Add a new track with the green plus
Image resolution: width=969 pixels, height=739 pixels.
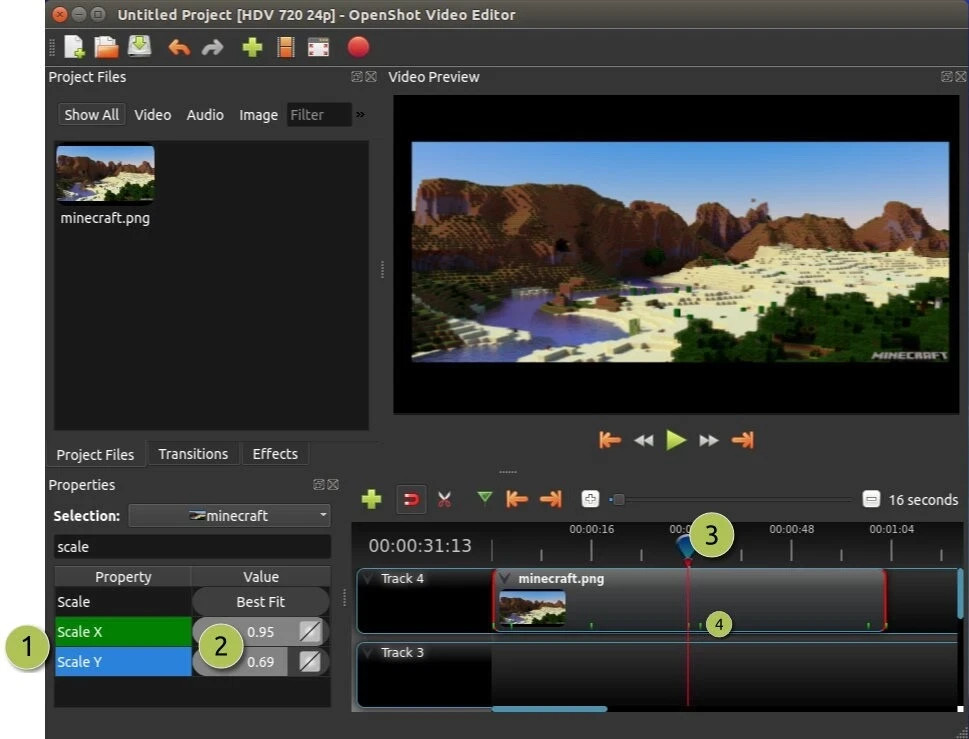click(x=371, y=499)
